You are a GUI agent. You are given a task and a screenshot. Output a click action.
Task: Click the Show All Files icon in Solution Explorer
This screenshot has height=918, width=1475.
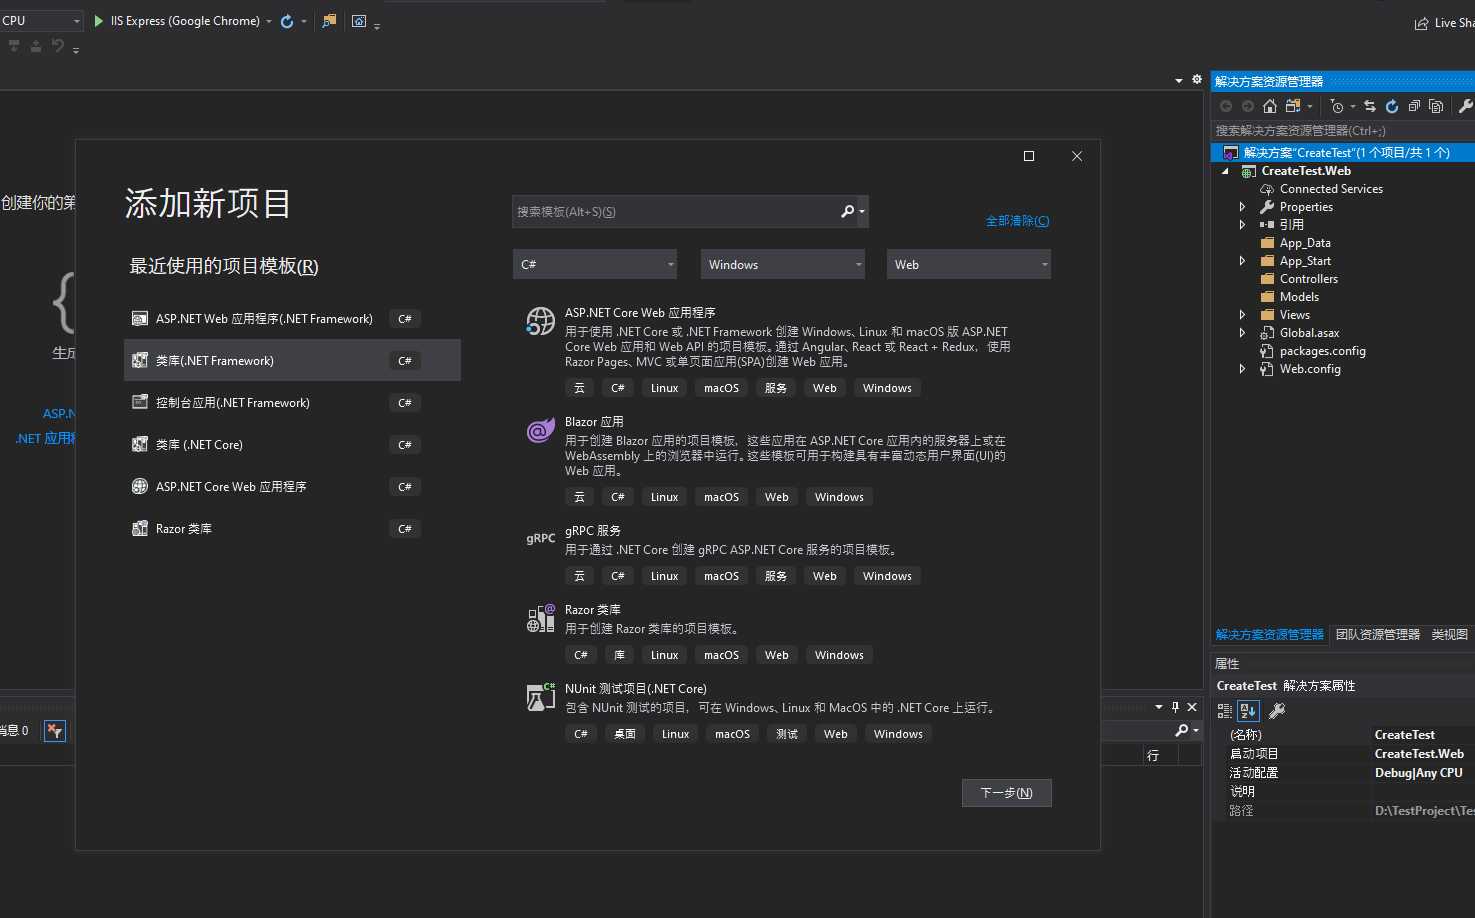point(1436,106)
